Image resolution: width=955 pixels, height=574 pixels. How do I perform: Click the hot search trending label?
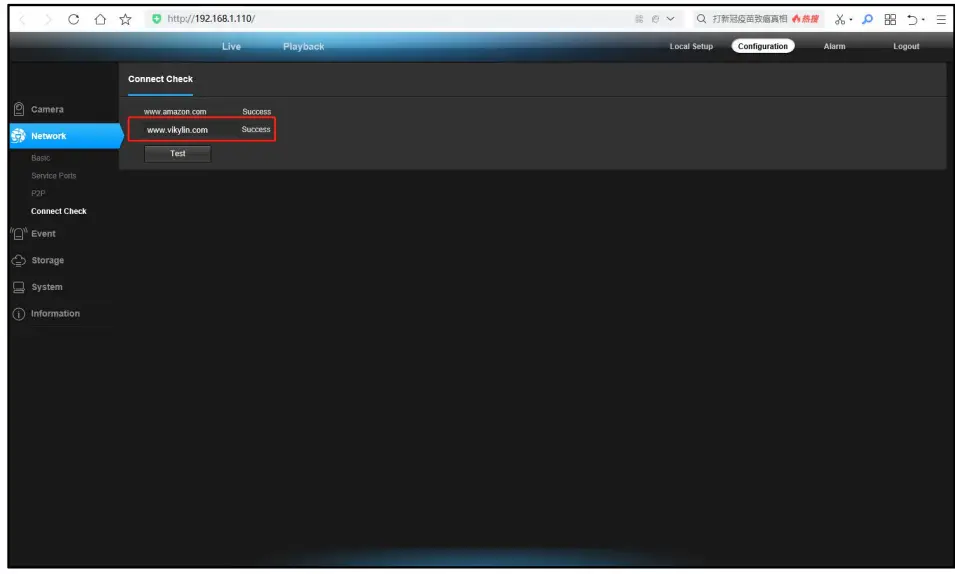coord(805,19)
